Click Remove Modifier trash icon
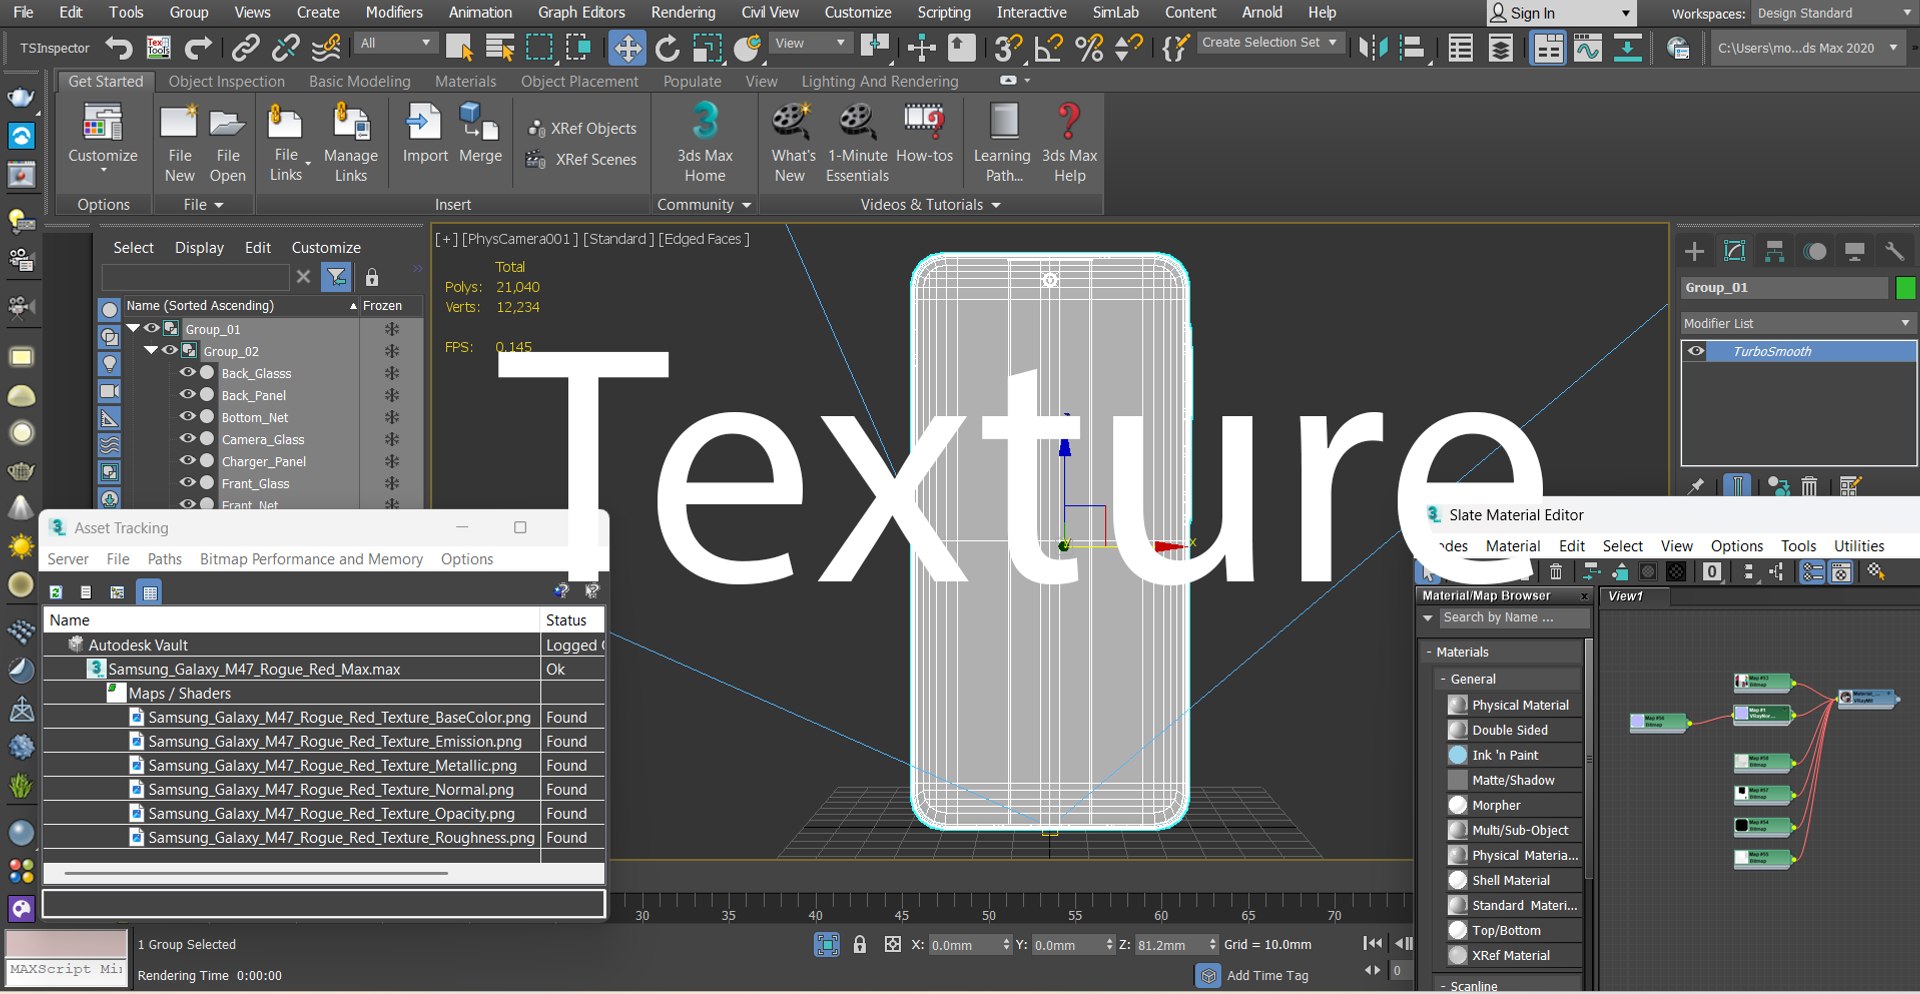This screenshot has width=1920, height=994. tap(1809, 486)
